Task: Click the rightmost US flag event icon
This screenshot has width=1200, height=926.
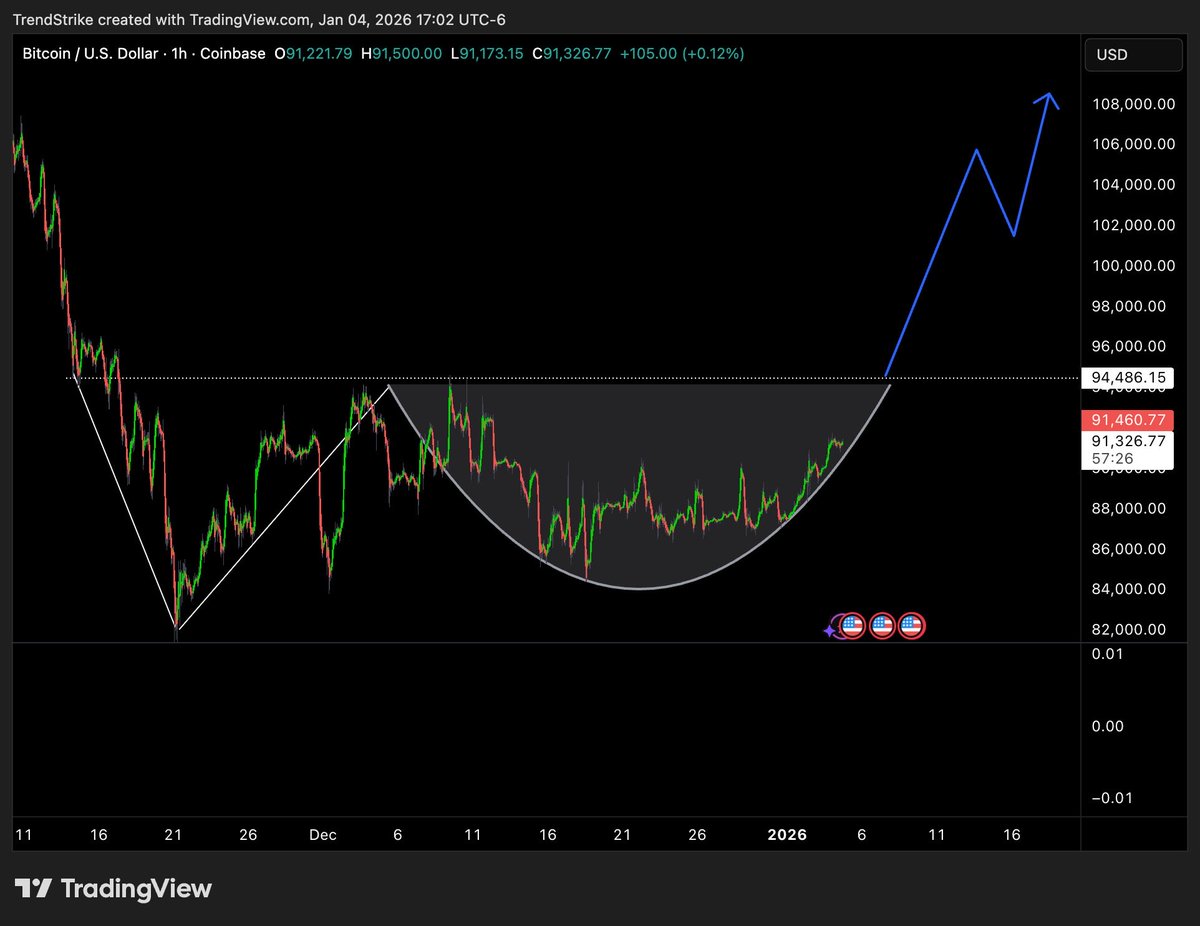Action: point(911,627)
